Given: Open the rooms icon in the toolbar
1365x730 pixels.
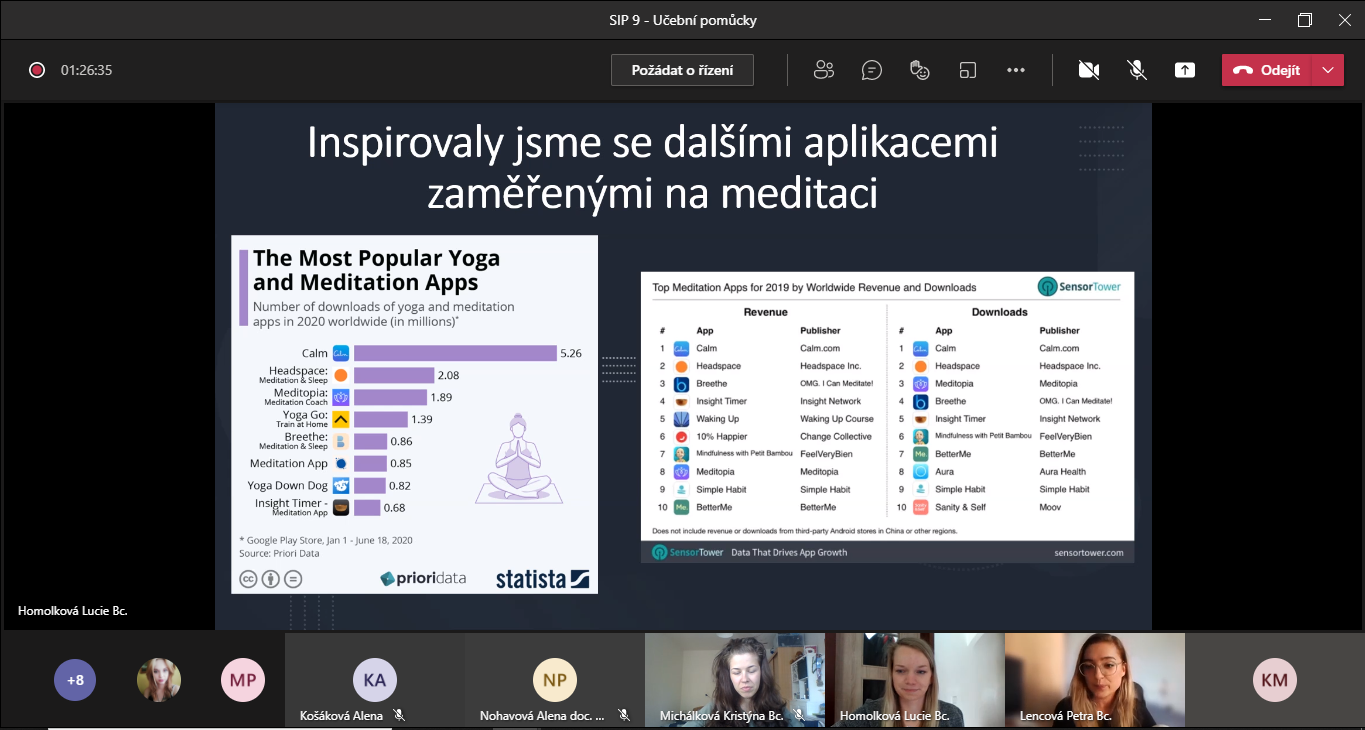Looking at the screenshot, I should [967, 70].
